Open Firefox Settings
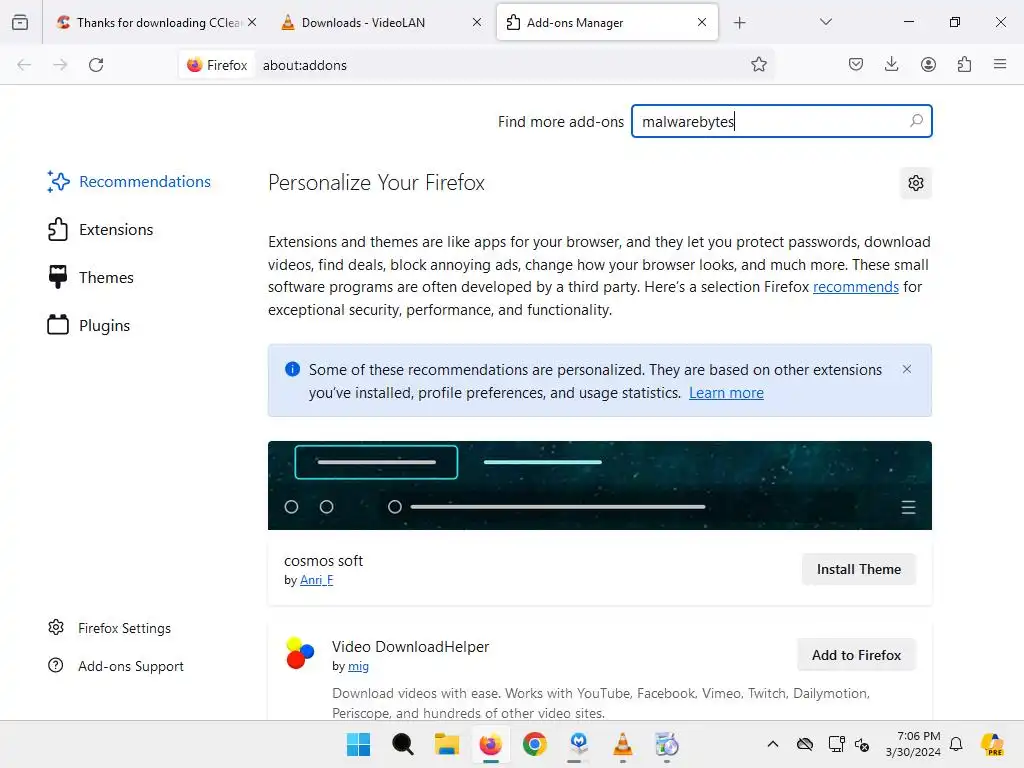Screen dimensions: 1024x768 coord(110,628)
